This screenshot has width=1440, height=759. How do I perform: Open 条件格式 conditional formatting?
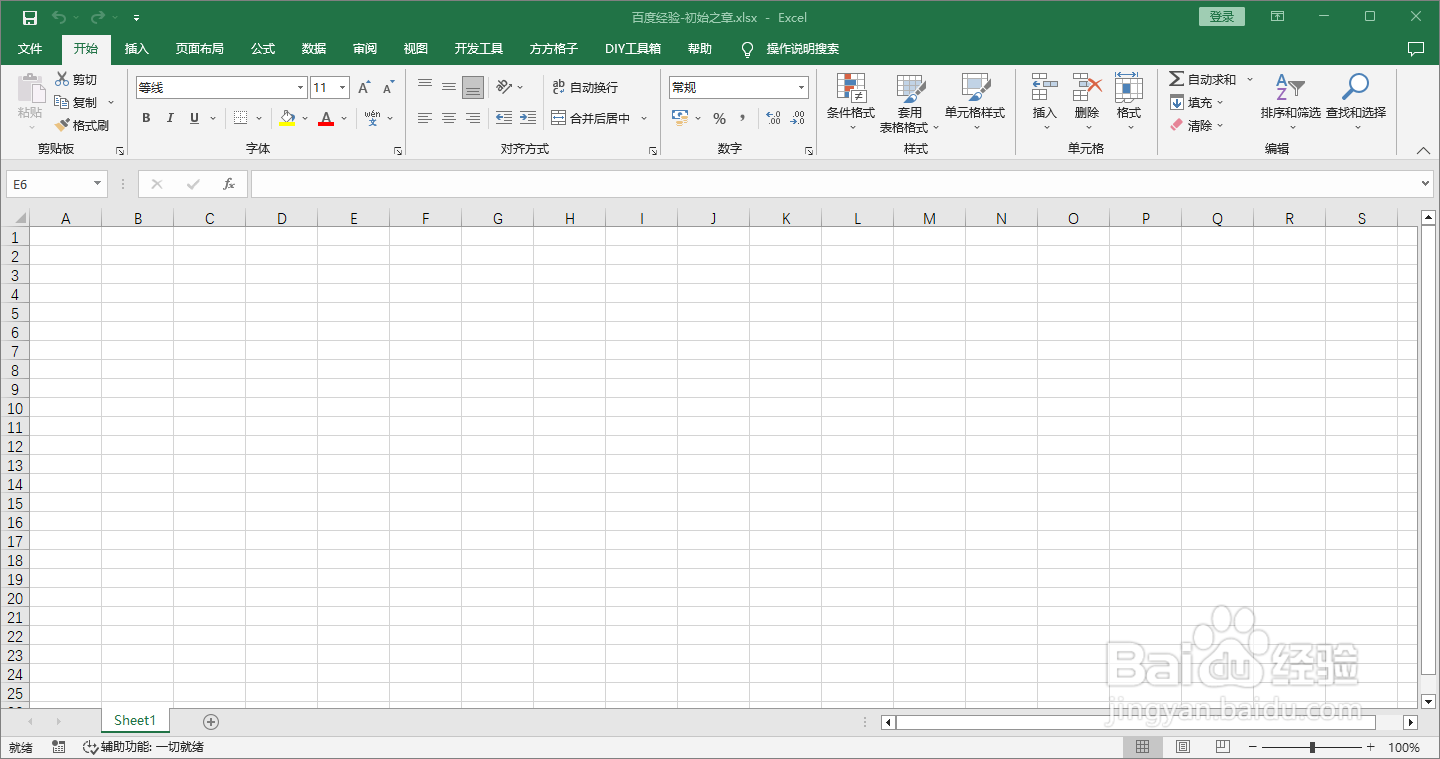tap(851, 102)
